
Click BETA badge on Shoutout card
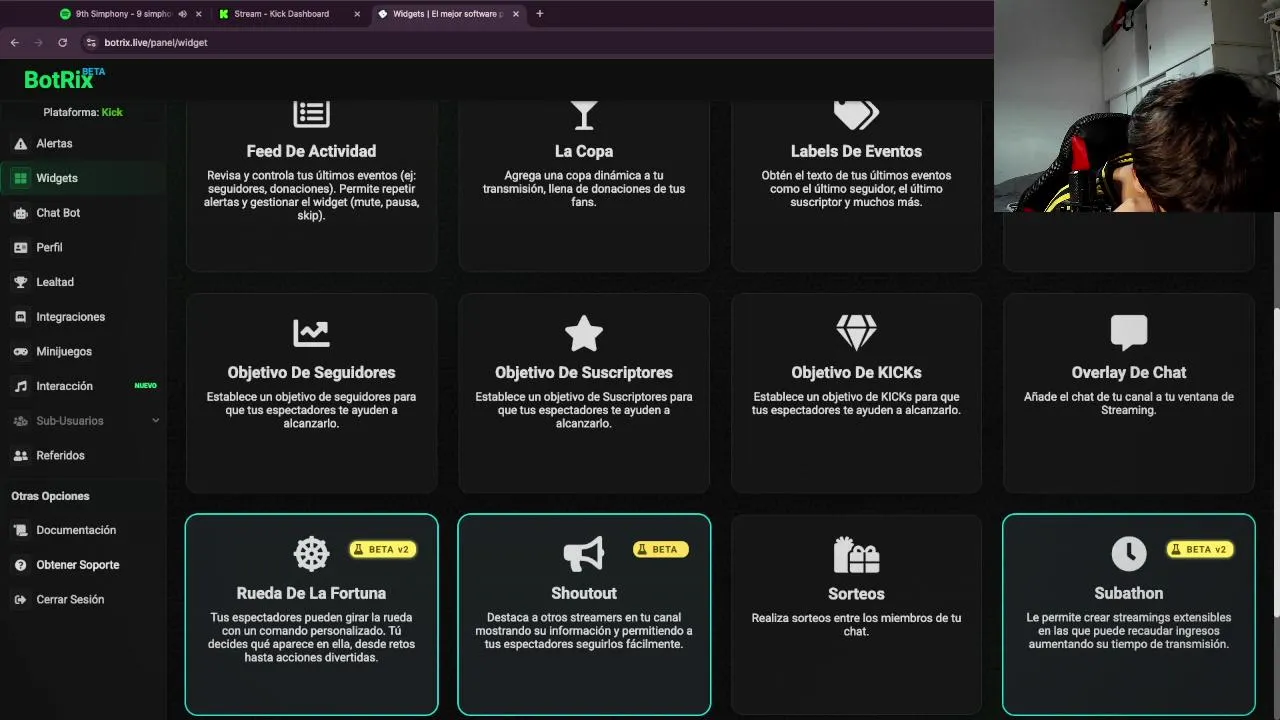tap(660, 549)
